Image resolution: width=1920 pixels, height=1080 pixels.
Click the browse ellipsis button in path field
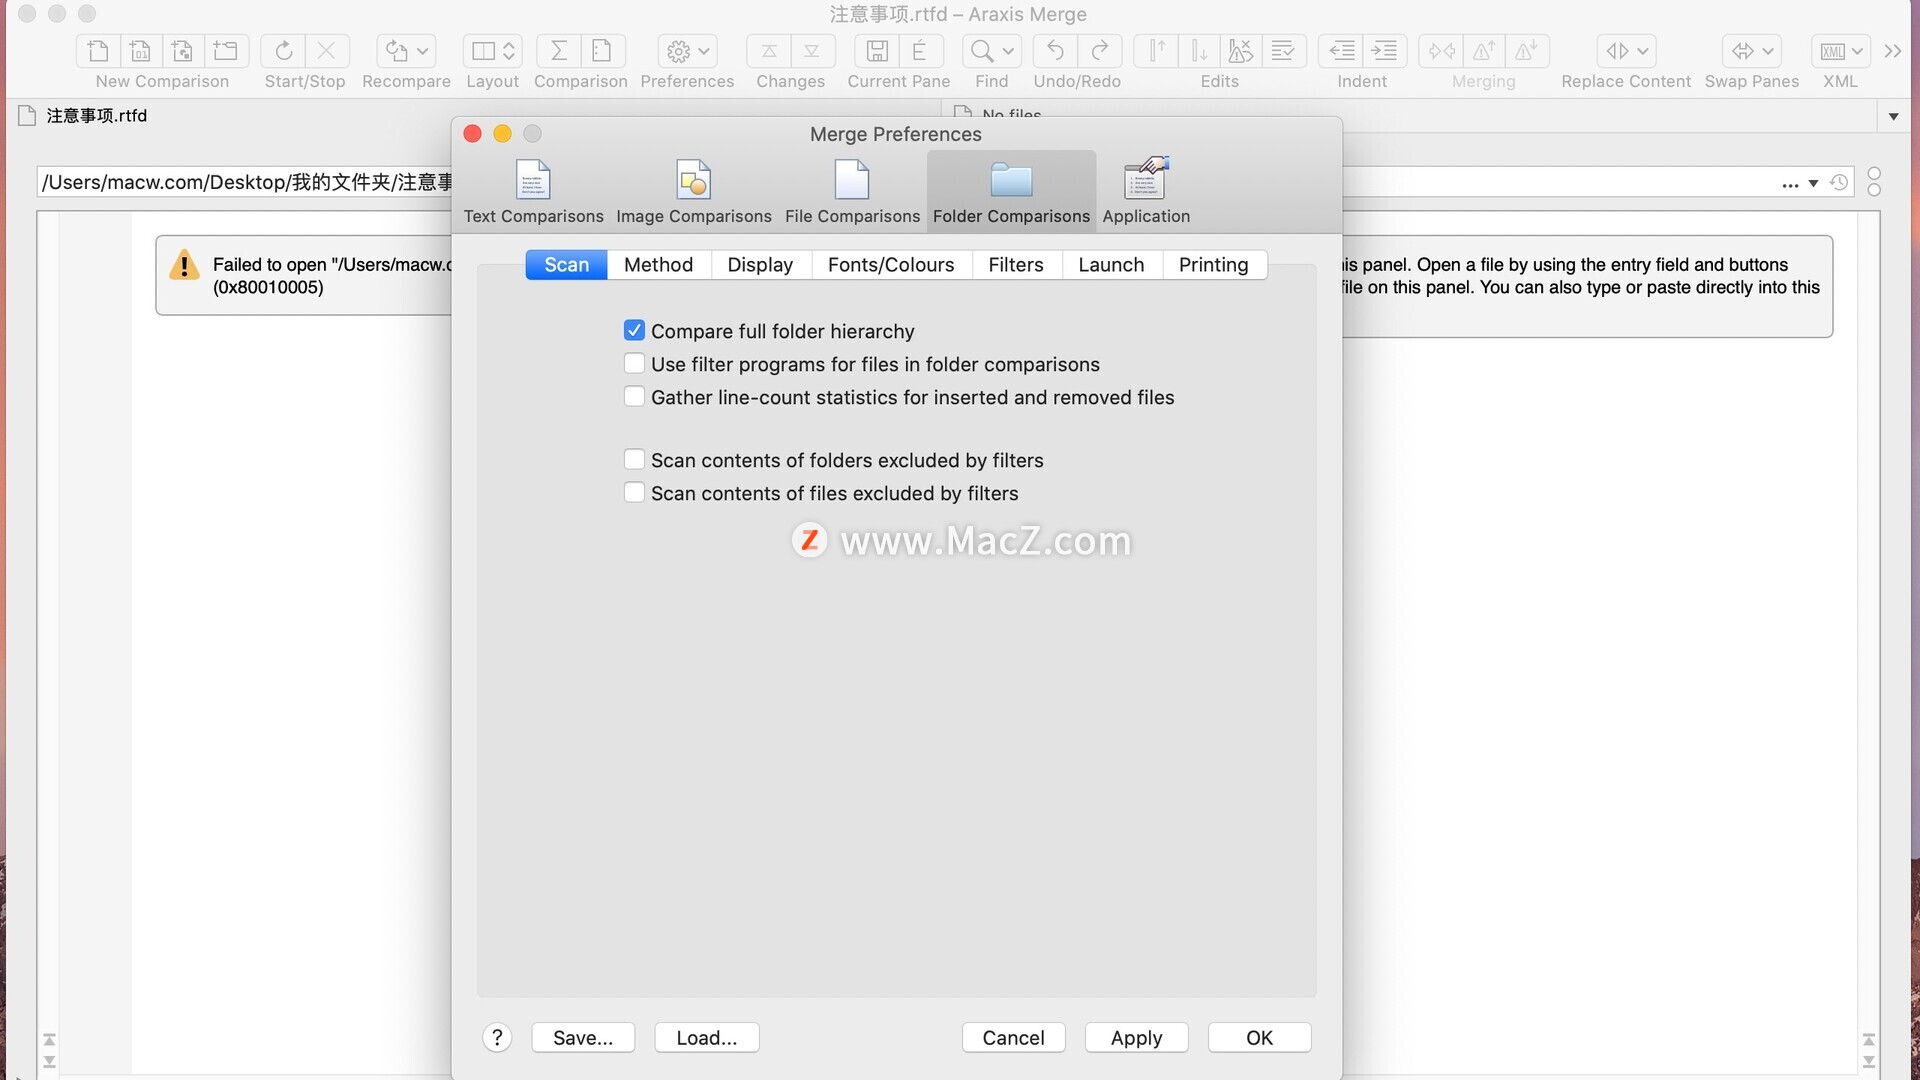pos(1790,184)
